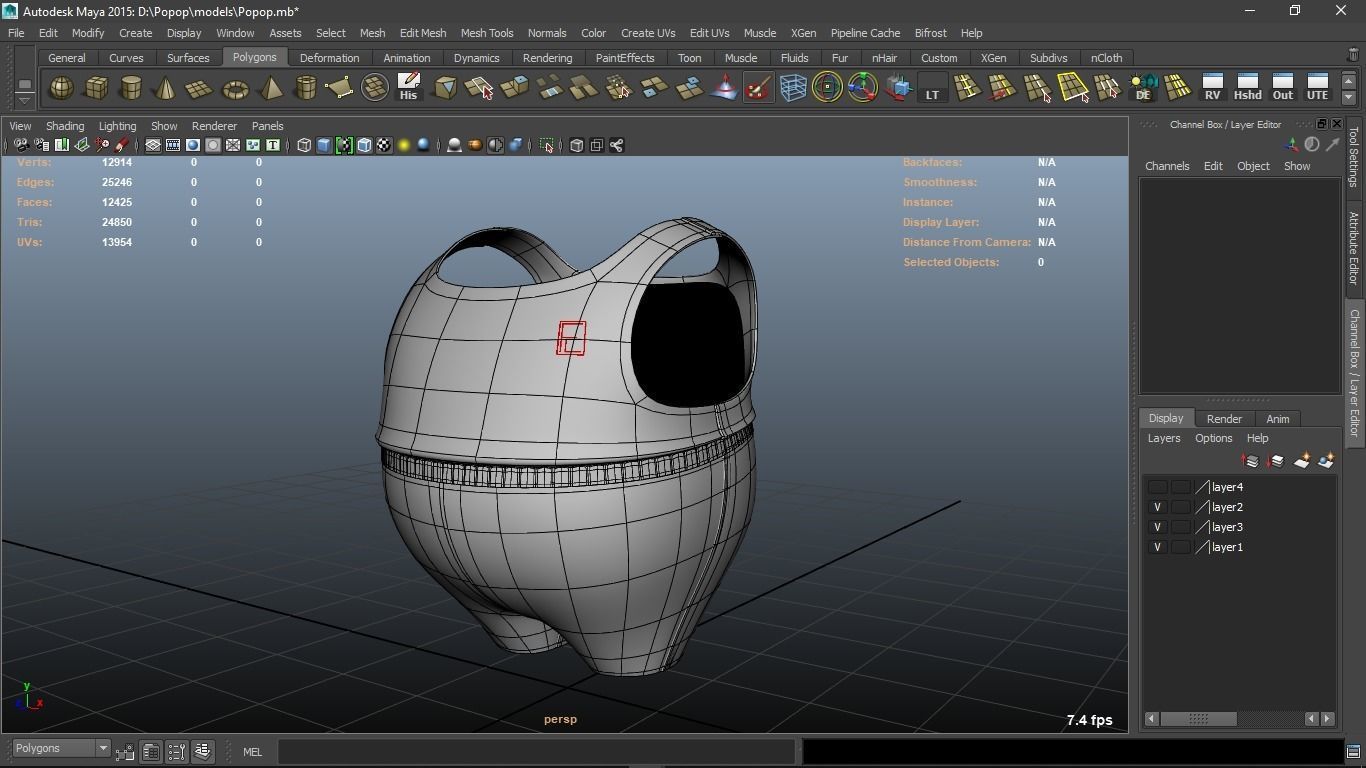Image resolution: width=1366 pixels, height=768 pixels.
Task: Create a polygon pipe from the shelf
Action: coord(305,88)
